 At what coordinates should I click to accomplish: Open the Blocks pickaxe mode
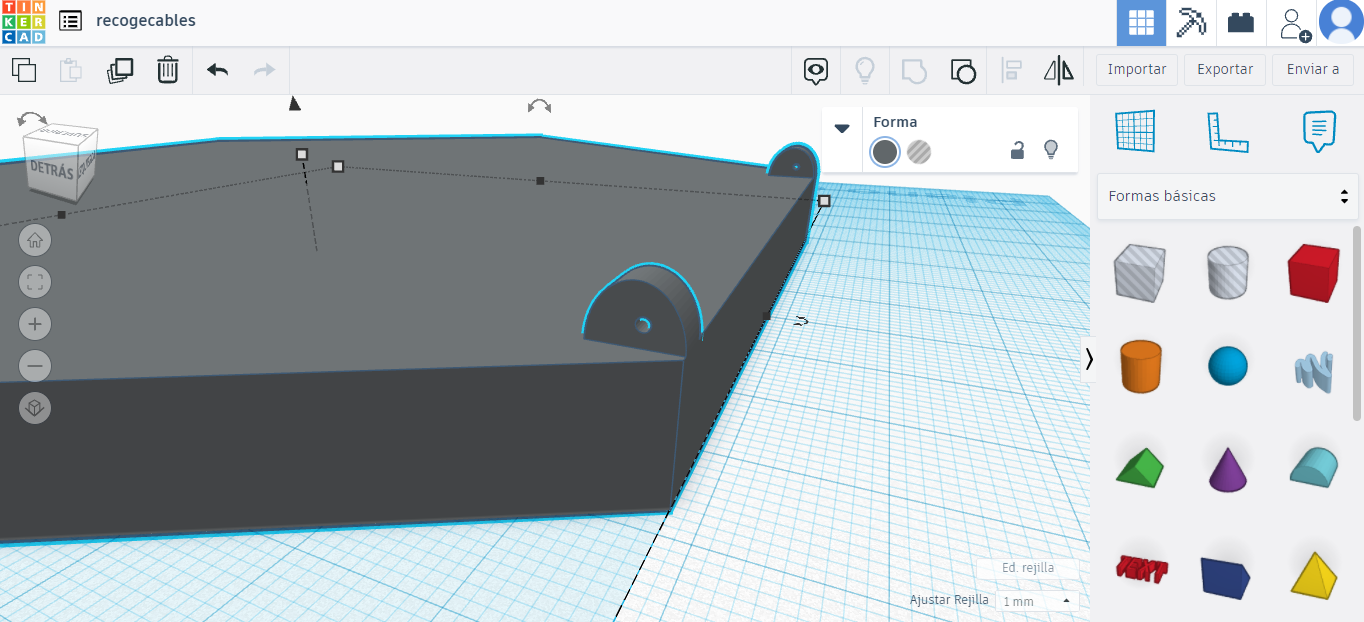1191,22
